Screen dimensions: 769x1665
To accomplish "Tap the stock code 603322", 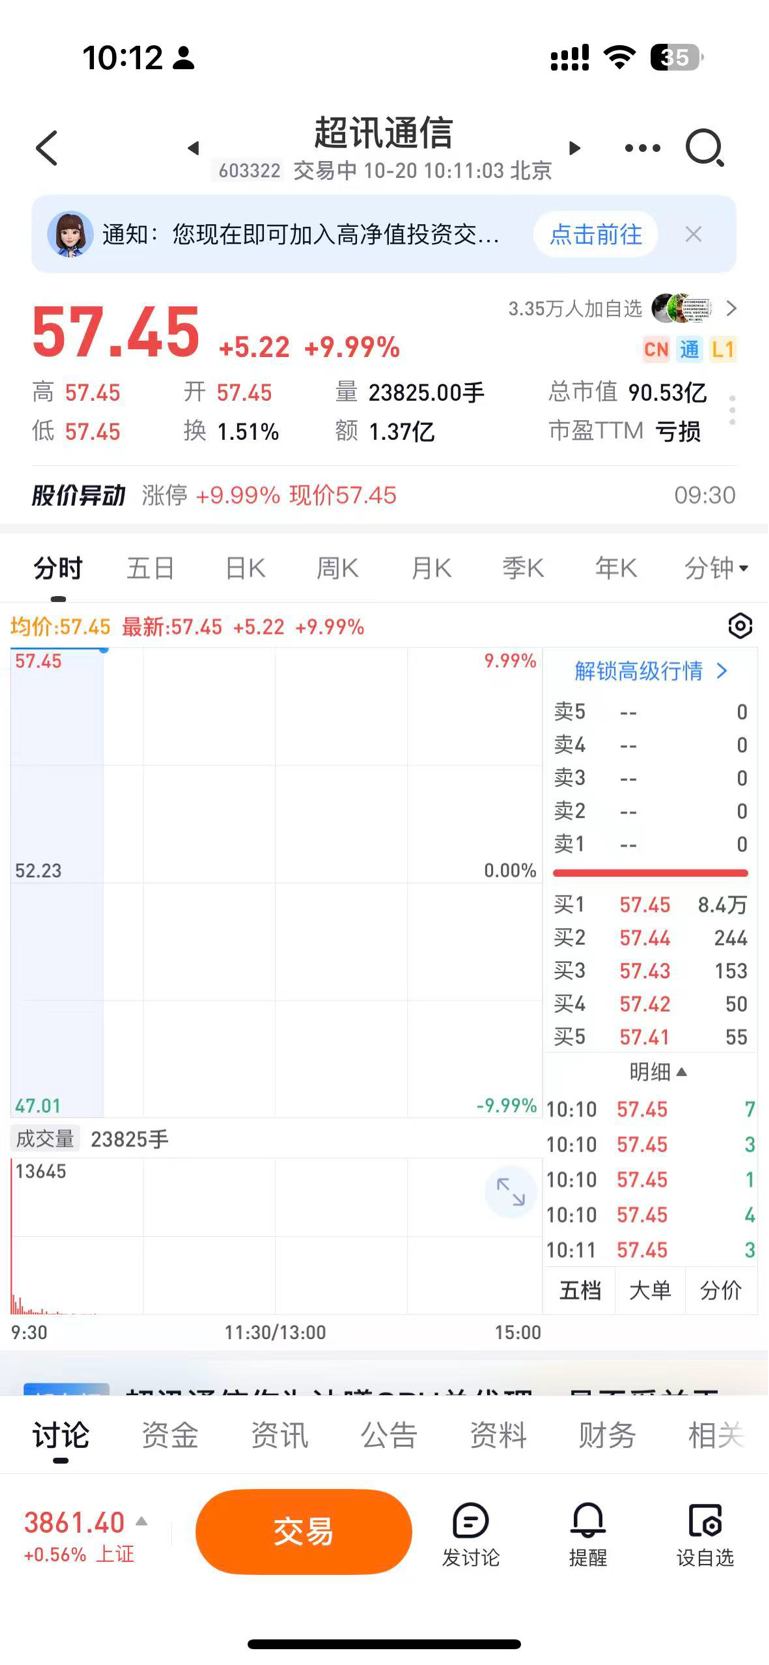I will (x=249, y=171).
